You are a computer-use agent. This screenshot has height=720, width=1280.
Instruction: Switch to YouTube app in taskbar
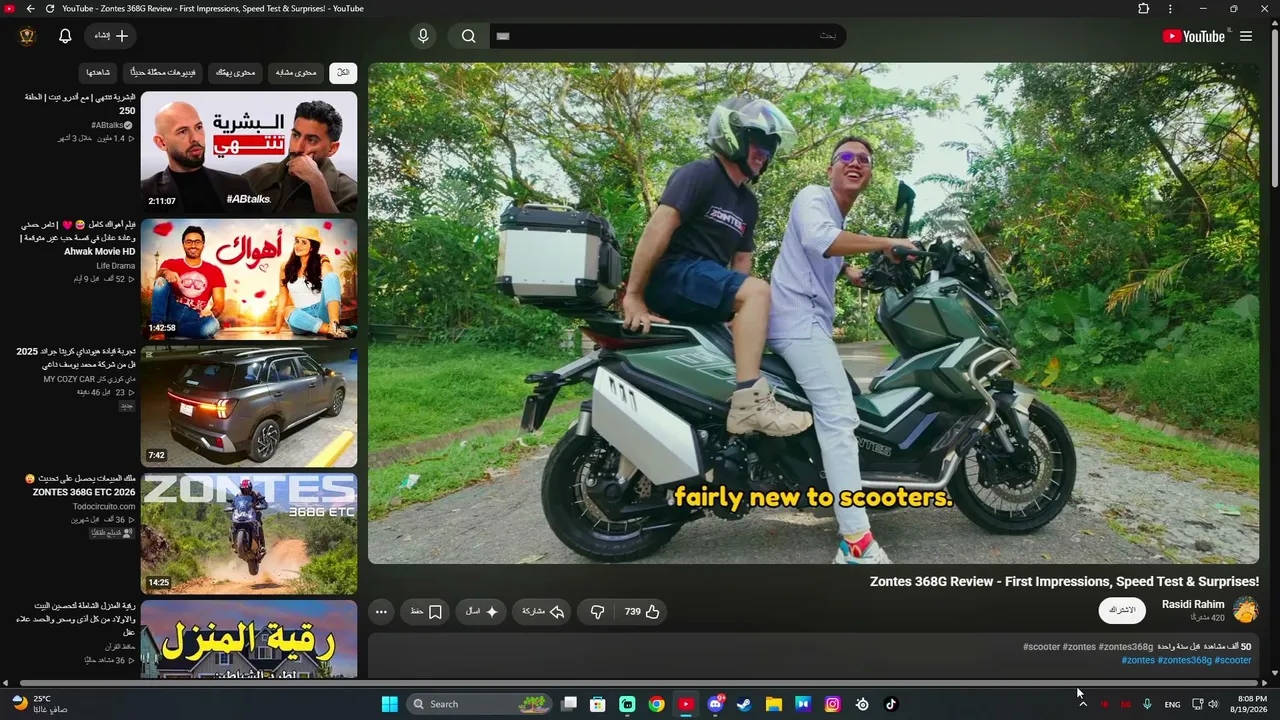click(685, 704)
